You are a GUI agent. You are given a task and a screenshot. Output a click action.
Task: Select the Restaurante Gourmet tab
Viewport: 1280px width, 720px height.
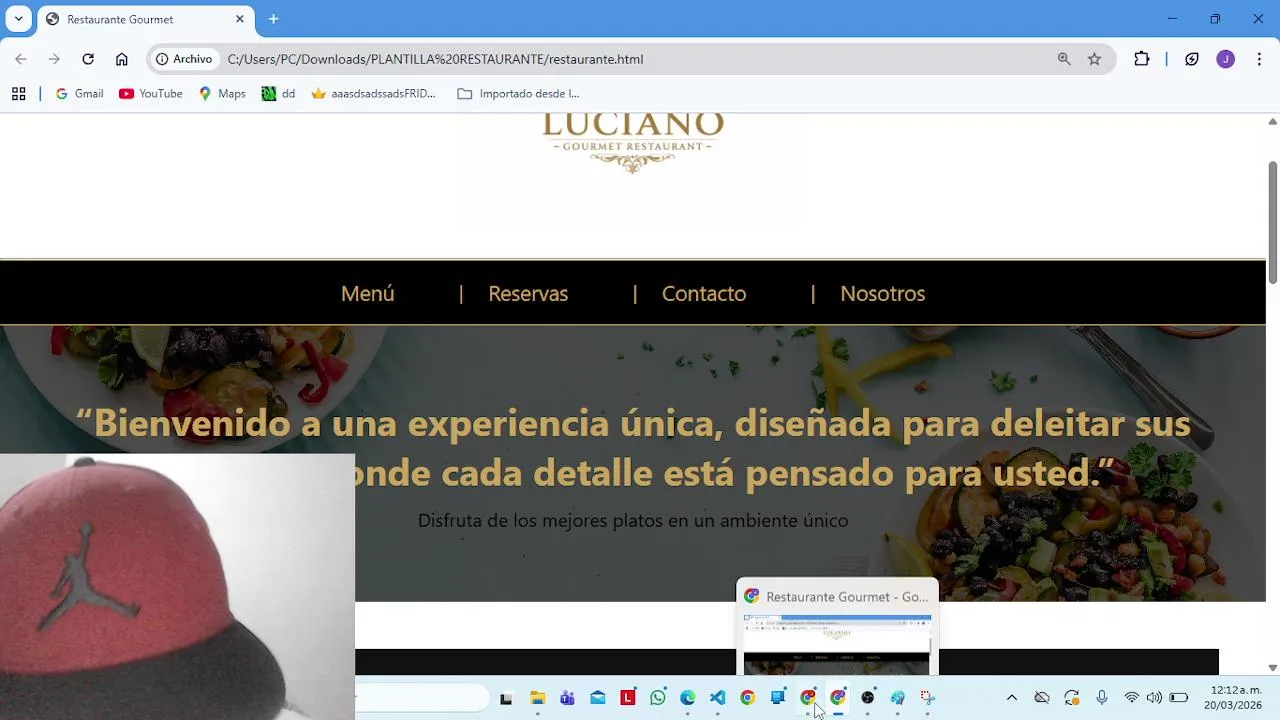click(x=144, y=19)
